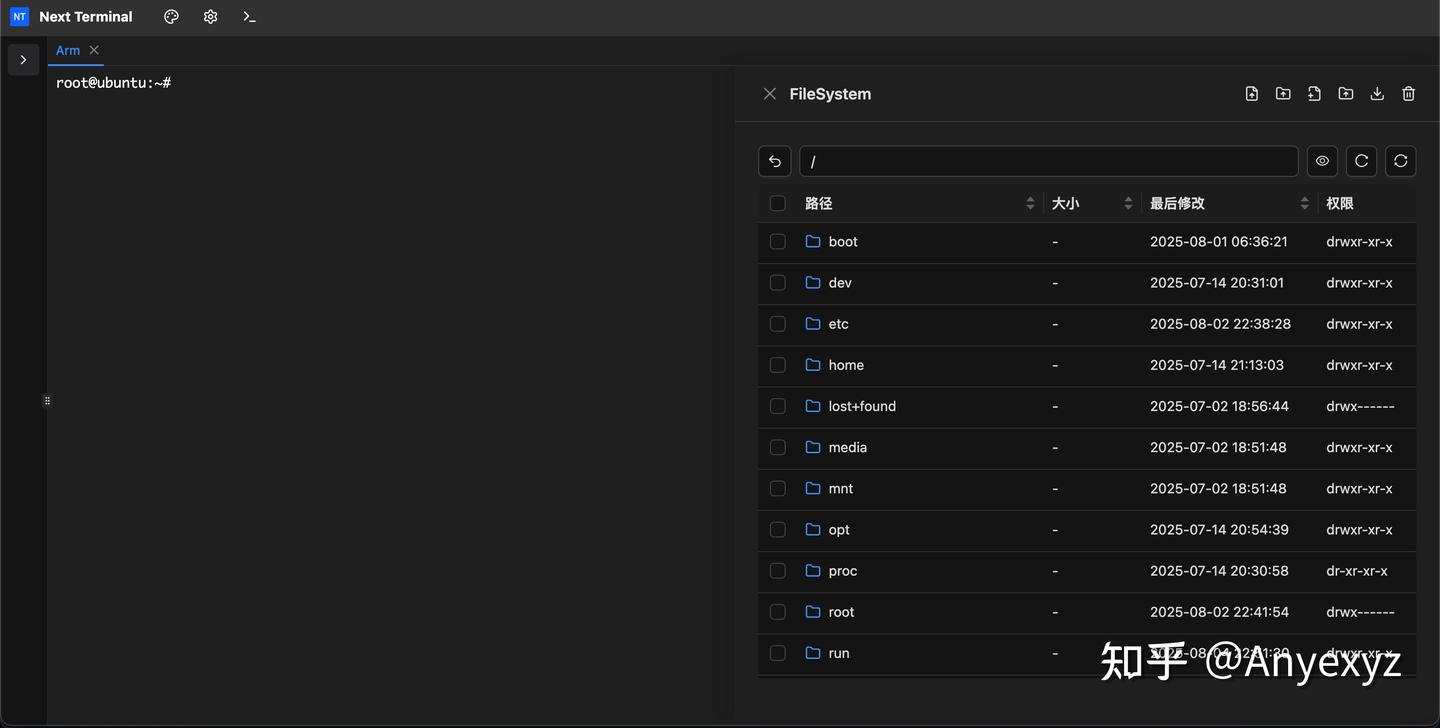Click the folder icon of mnt

[x=813, y=488]
